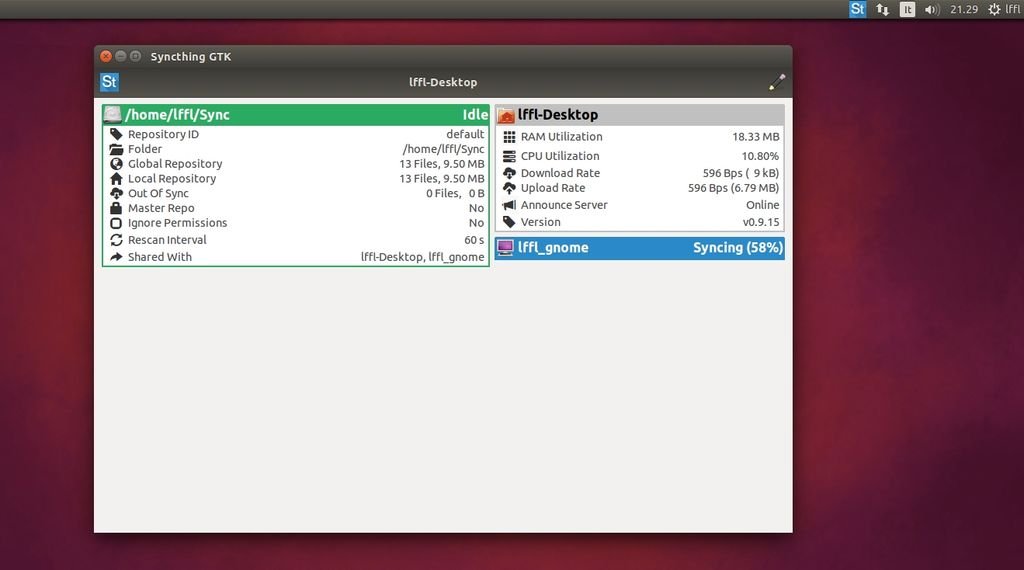Open the keyboard layout 'It' indicator
The image size is (1024, 570).
point(907,9)
